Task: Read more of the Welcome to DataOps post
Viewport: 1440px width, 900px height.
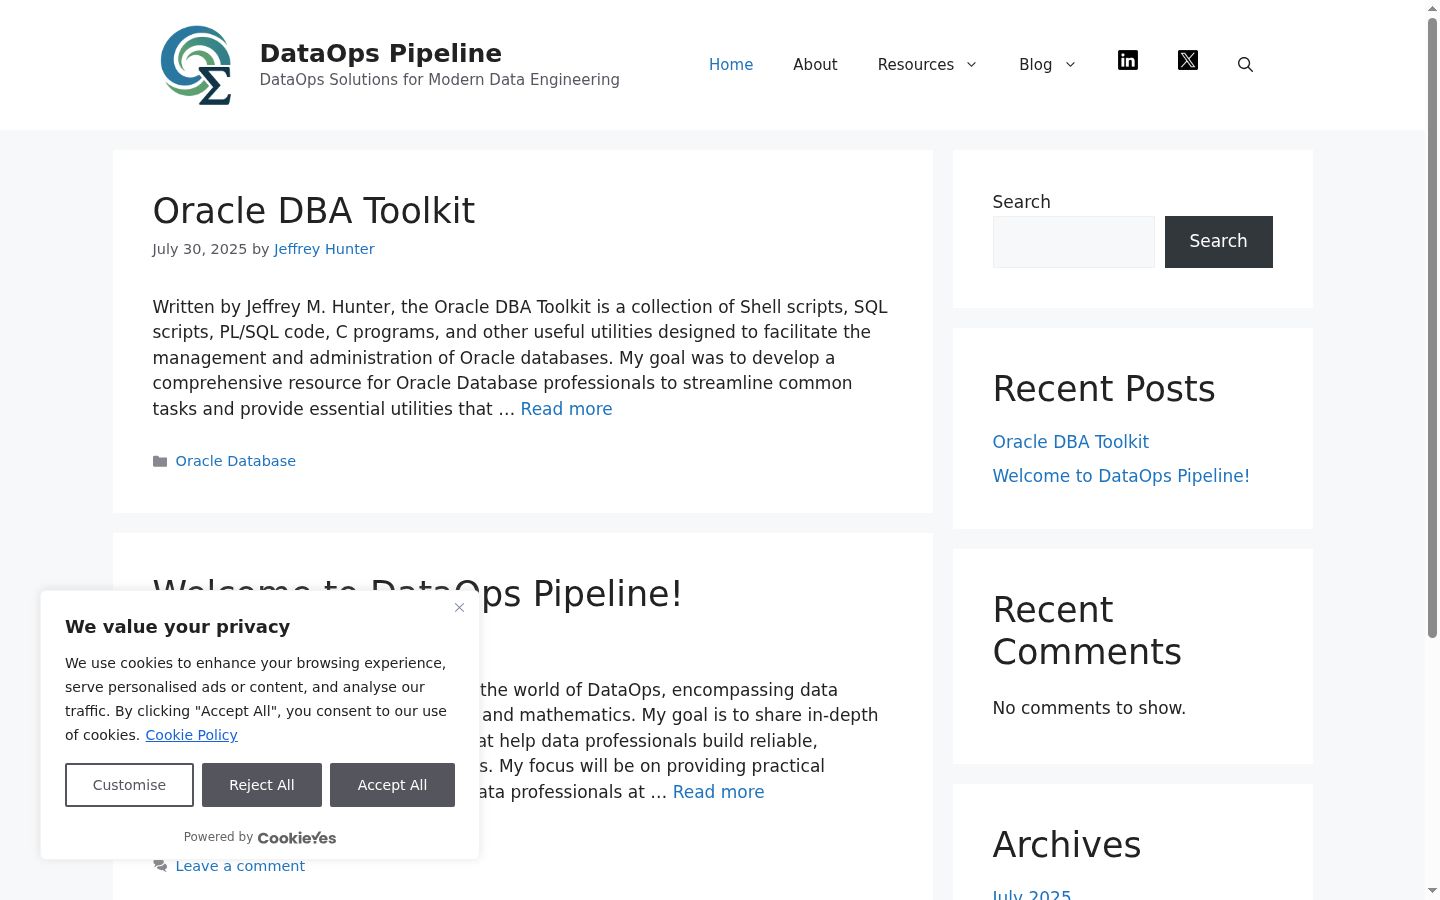Action: coord(718,792)
